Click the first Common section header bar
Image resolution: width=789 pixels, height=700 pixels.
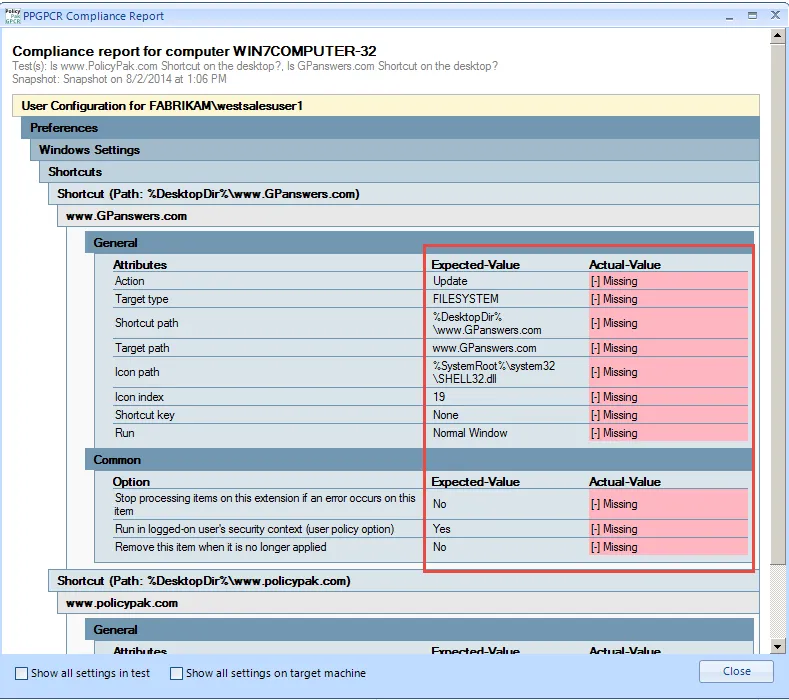click(419, 460)
